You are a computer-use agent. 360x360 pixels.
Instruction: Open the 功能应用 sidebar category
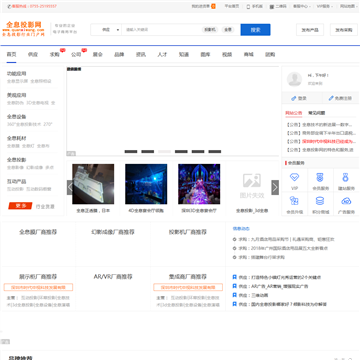click(17, 74)
